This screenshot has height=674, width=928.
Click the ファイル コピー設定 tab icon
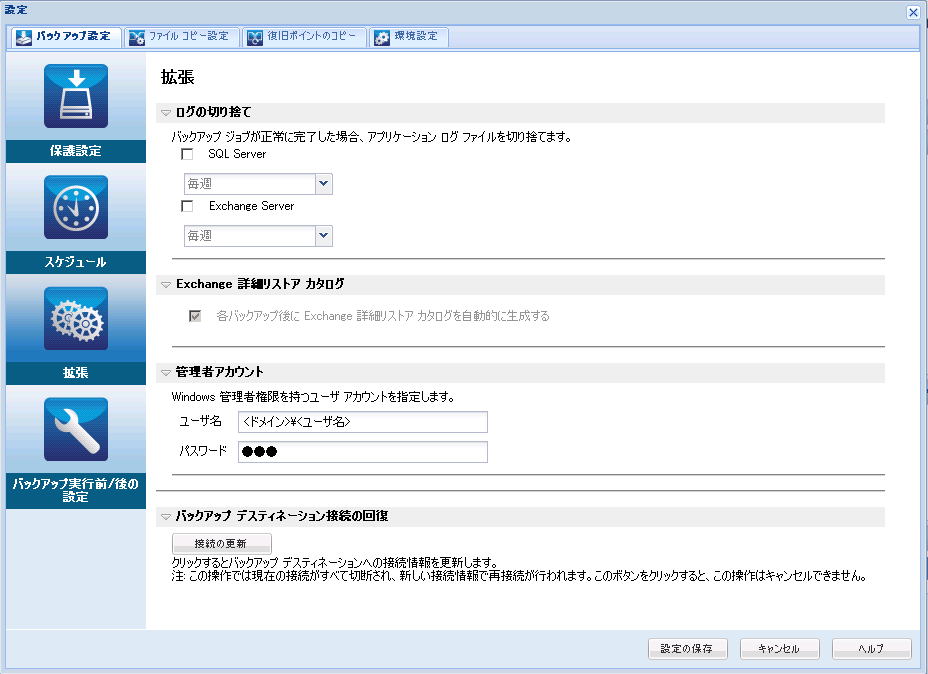point(138,36)
